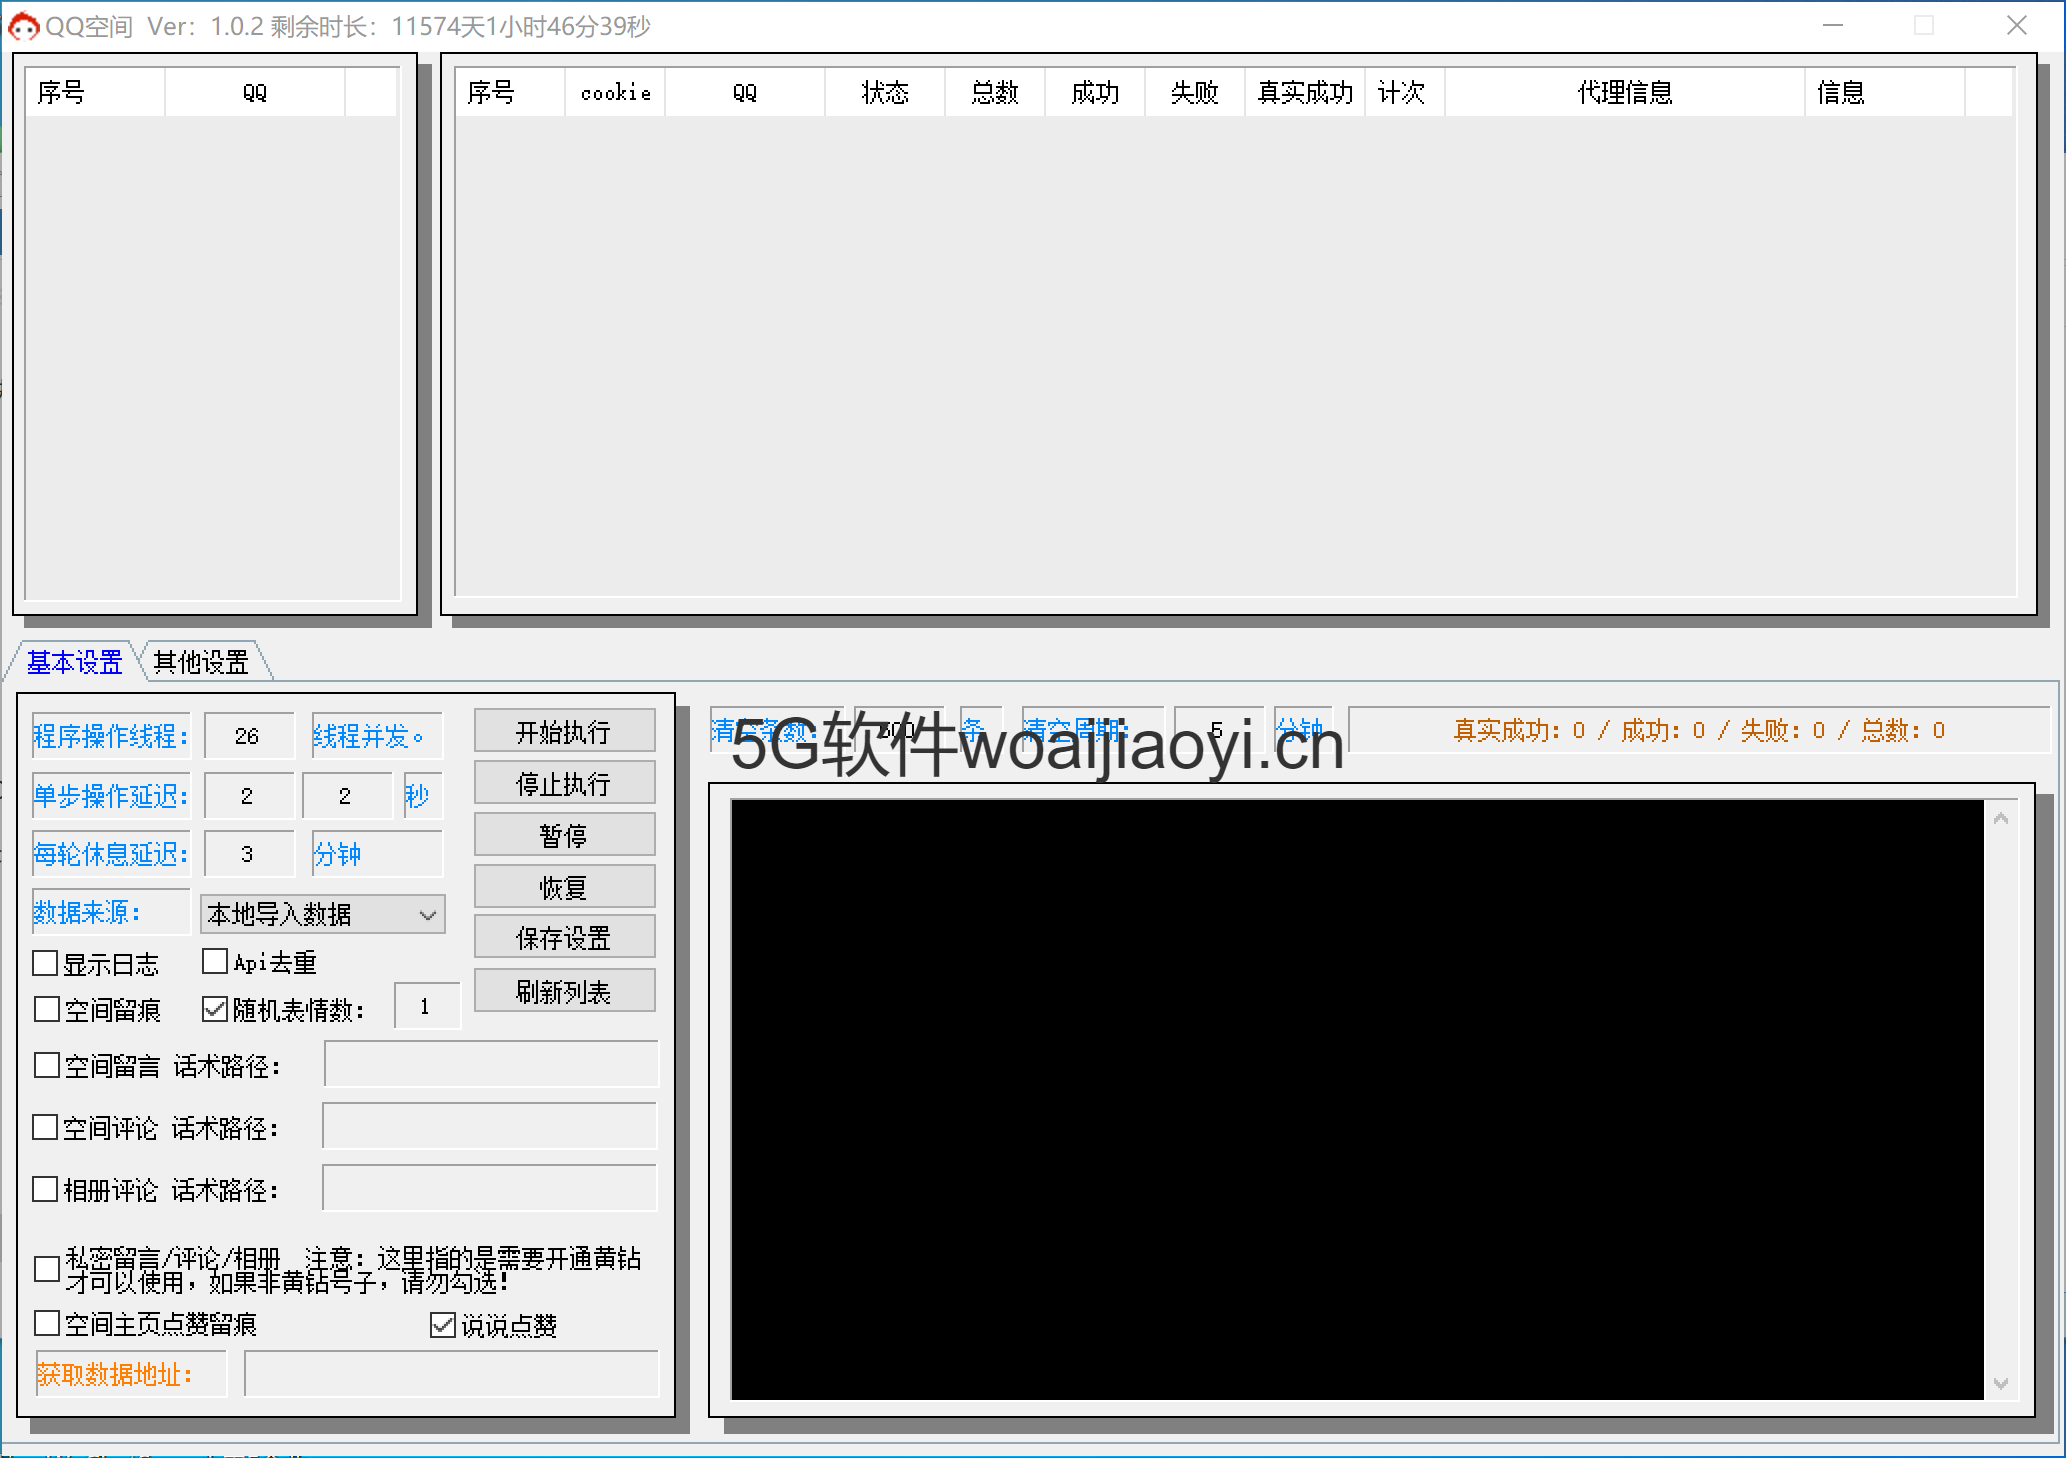Image resolution: width=2066 pixels, height=1458 pixels.
Task: Click the black log output area
Action: click(1357, 1099)
